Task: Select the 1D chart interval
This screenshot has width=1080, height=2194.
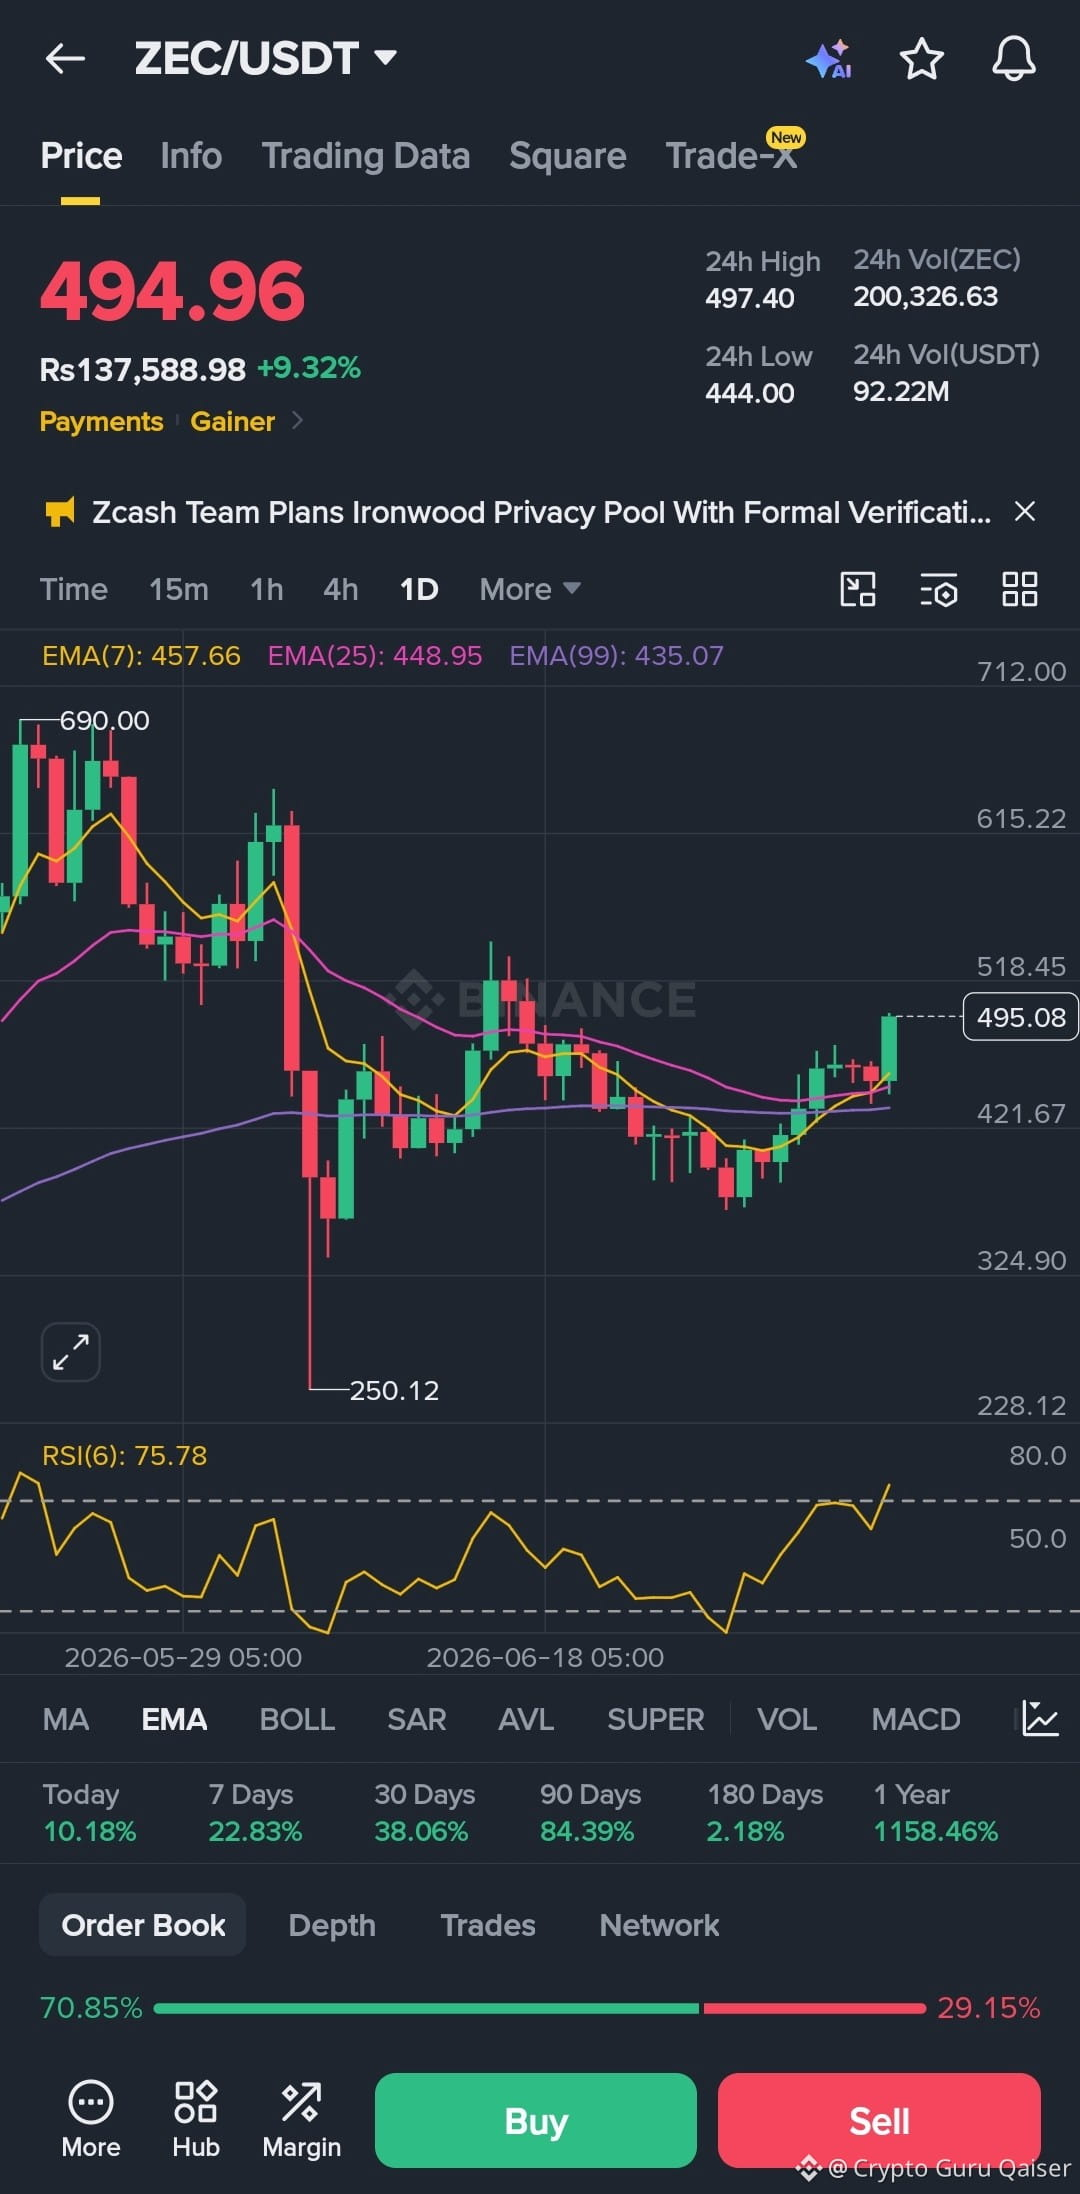Action: [419, 589]
